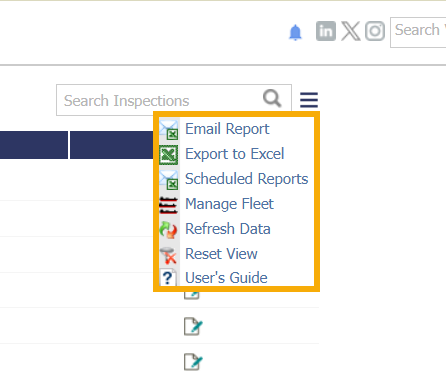Toggle the hamburger menu icon
Viewport: 446px width, 376px height.
click(x=309, y=100)
